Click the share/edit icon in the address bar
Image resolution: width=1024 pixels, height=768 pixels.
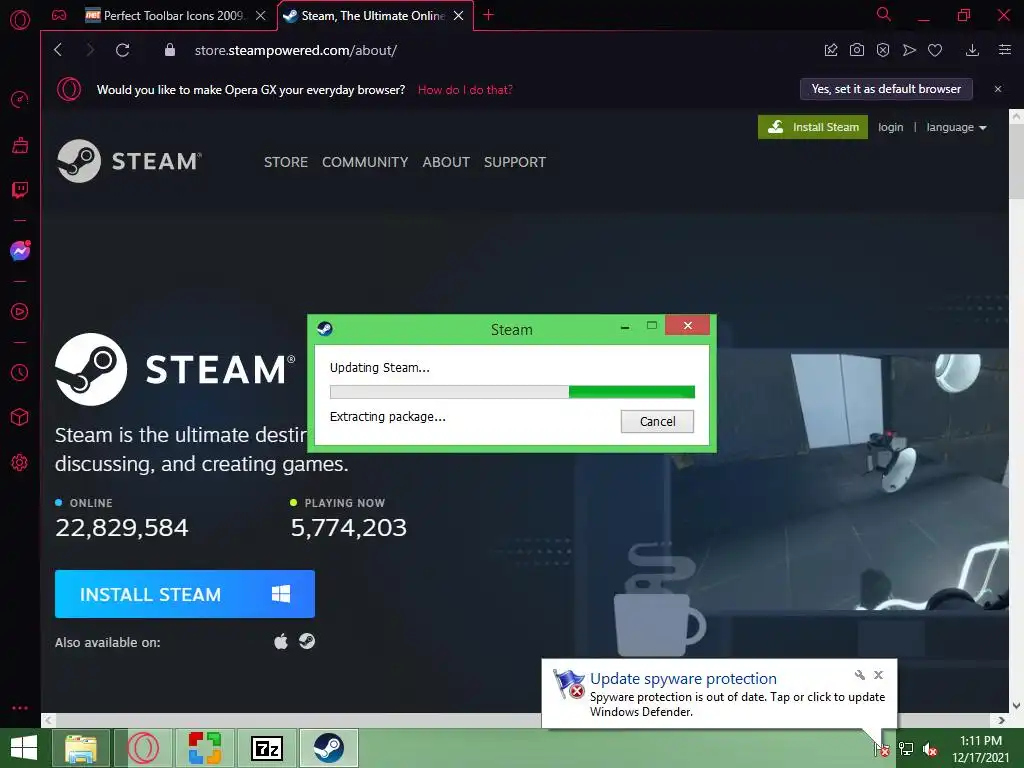831,50
